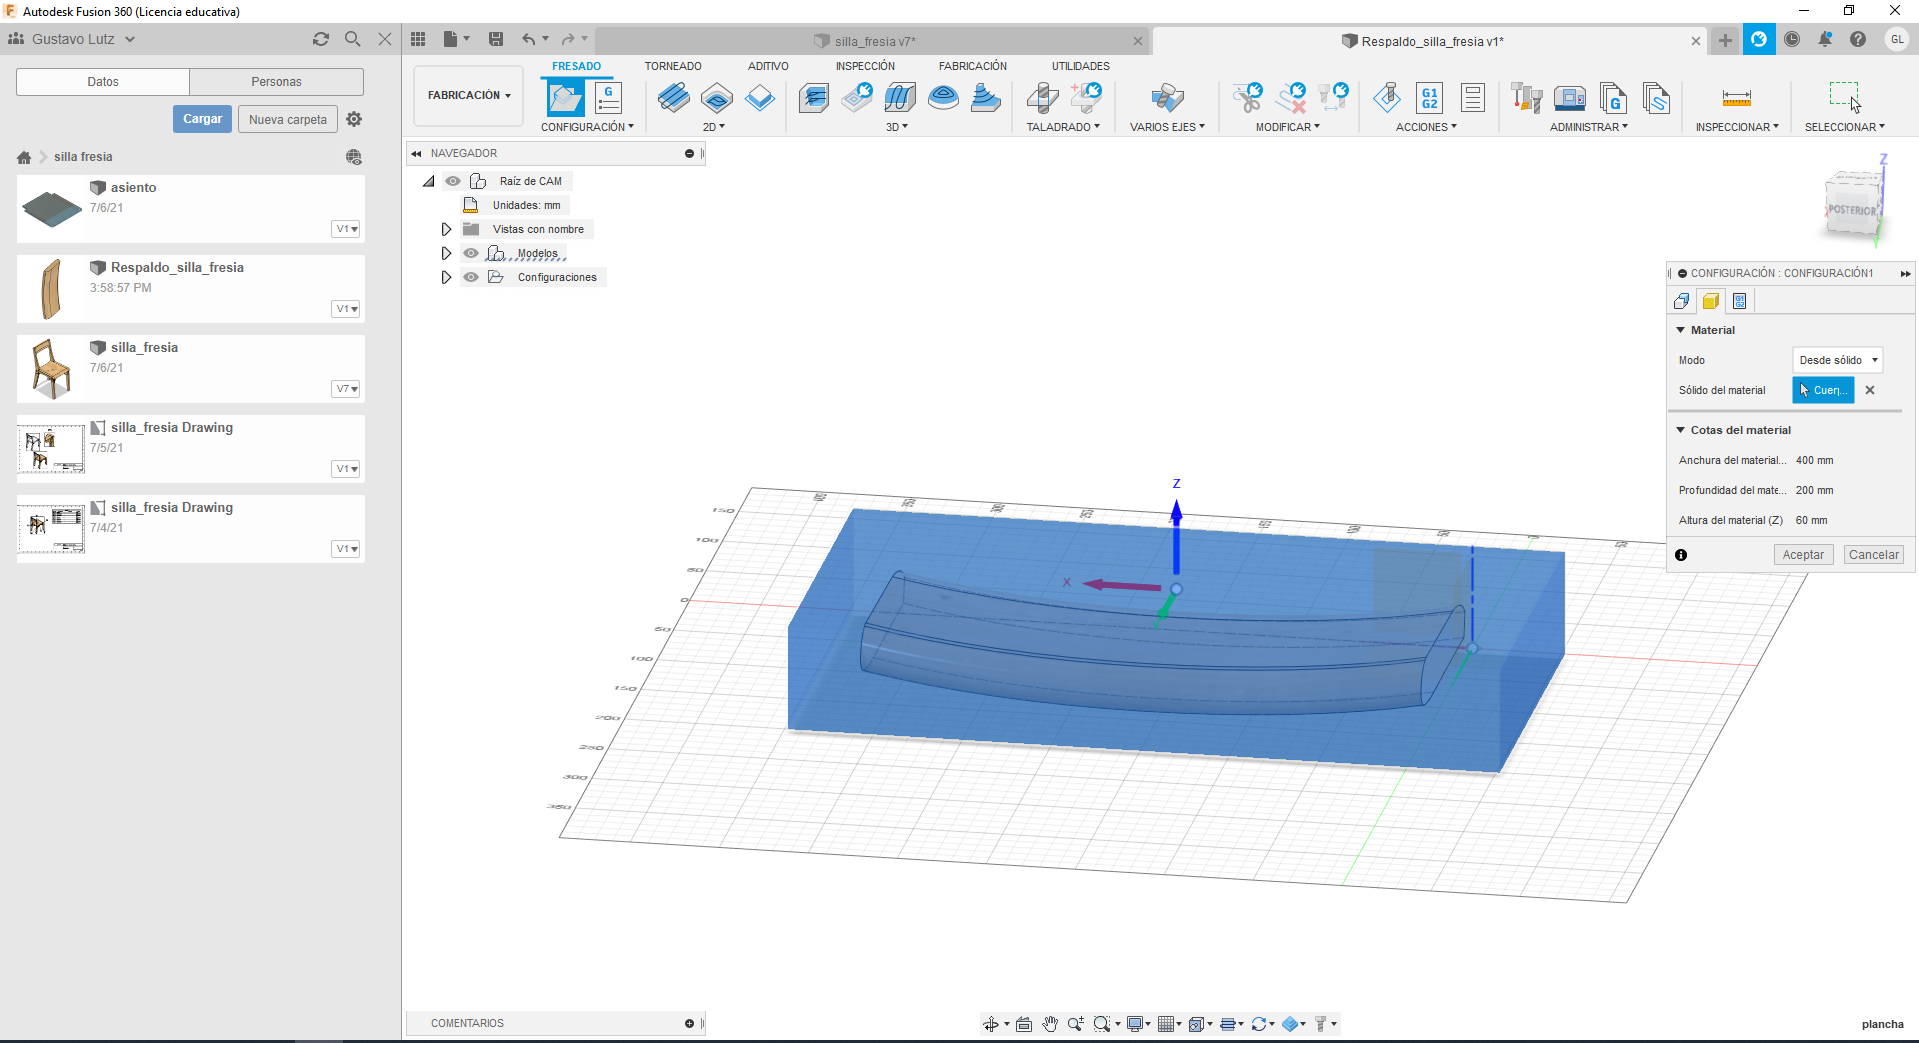Select the 3D Scallop toolpath tool
This screenshot has width=1919, height=1043.
click(943, 98)
